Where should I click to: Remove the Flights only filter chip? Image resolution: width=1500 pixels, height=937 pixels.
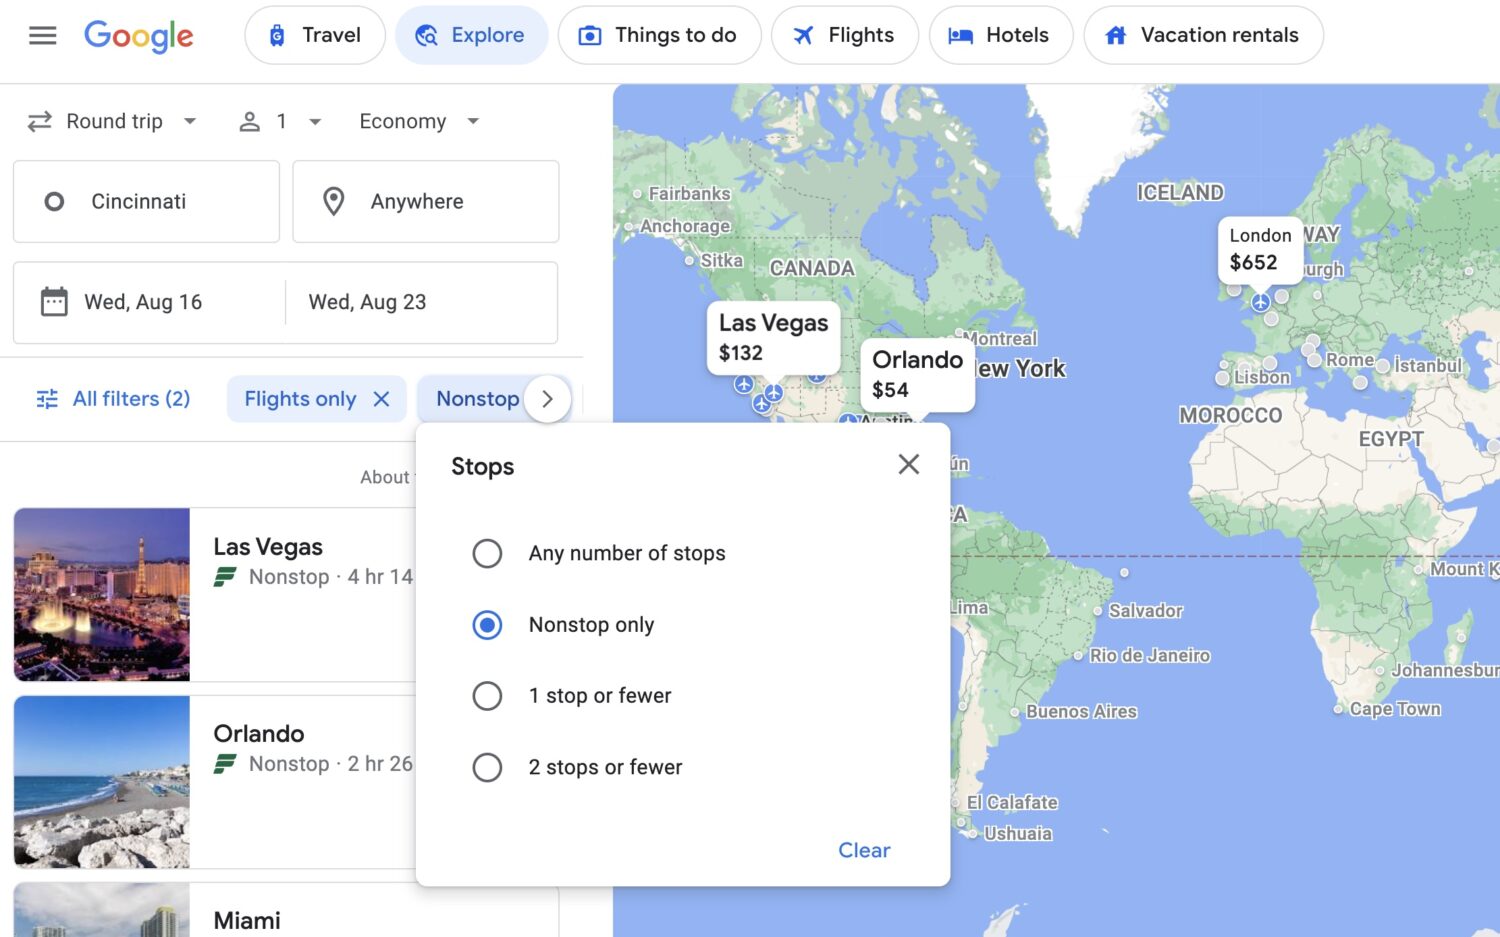point(381,398)
